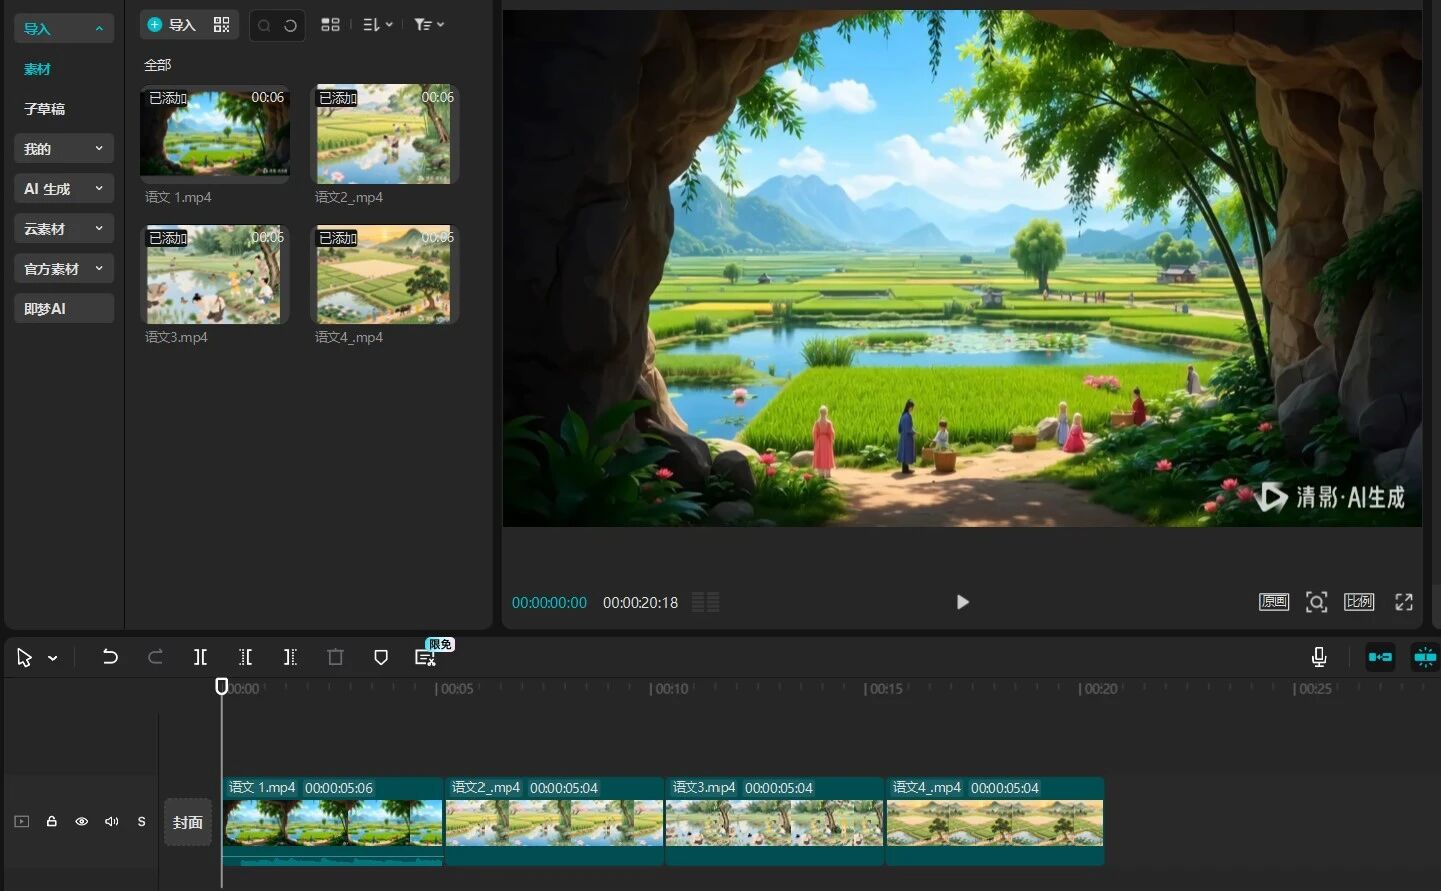1441x891 pixels.
Task: Add a marker with the shield icon
Action: click(381, 657)
